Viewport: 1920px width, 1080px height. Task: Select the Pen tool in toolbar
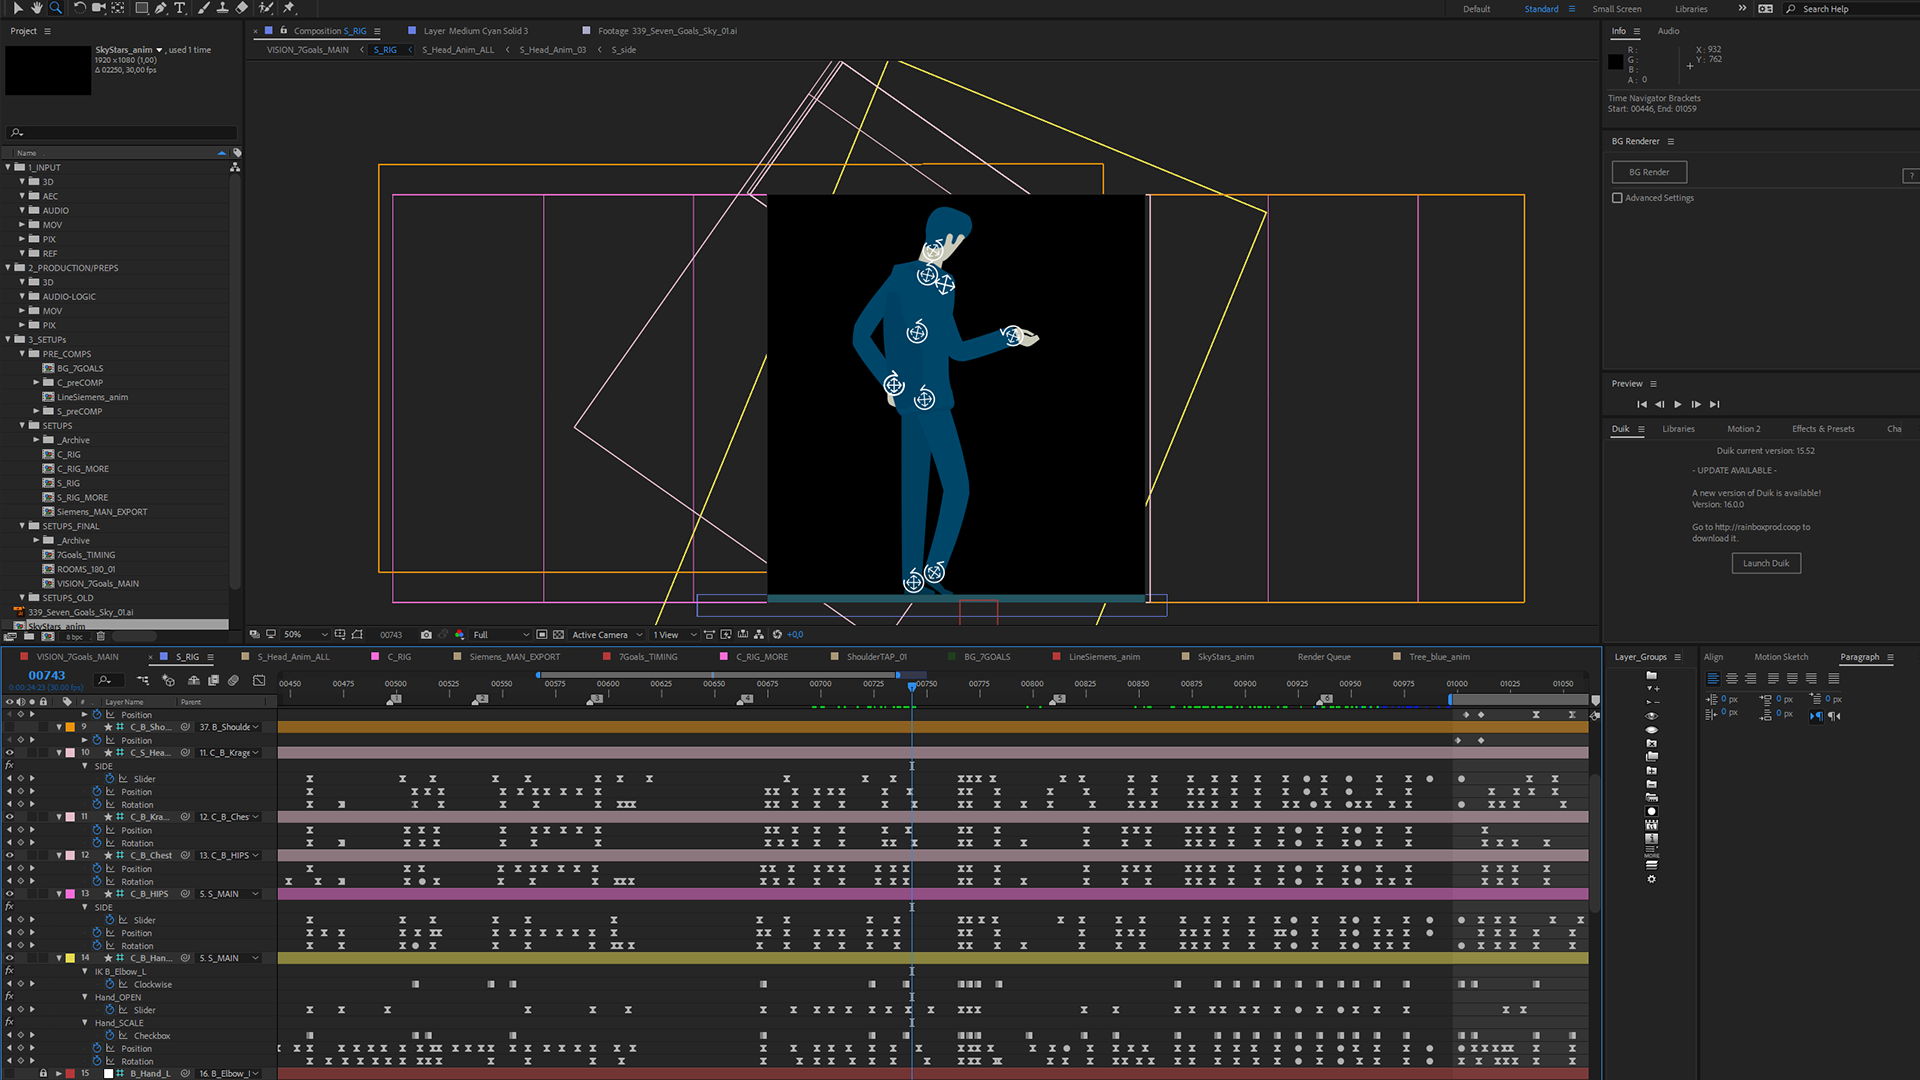(x=160, y=8)
